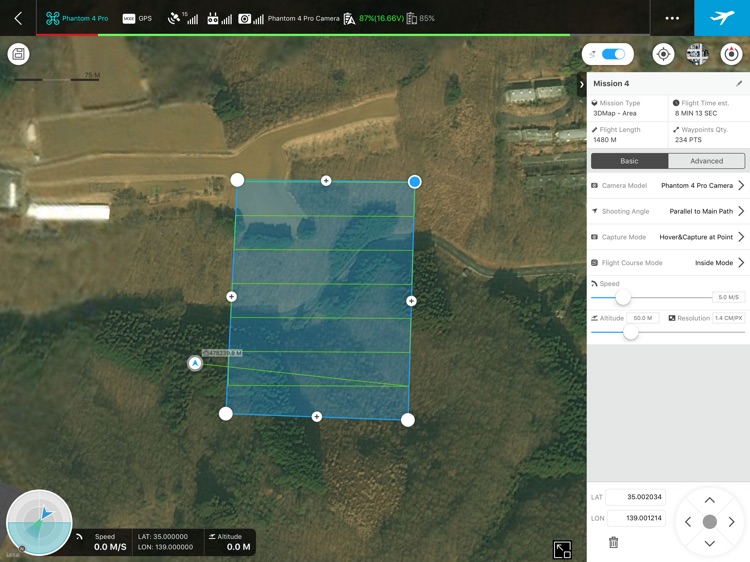Open Camera Model options chevron
Screen dimensions: 750x562
[741, 185]
